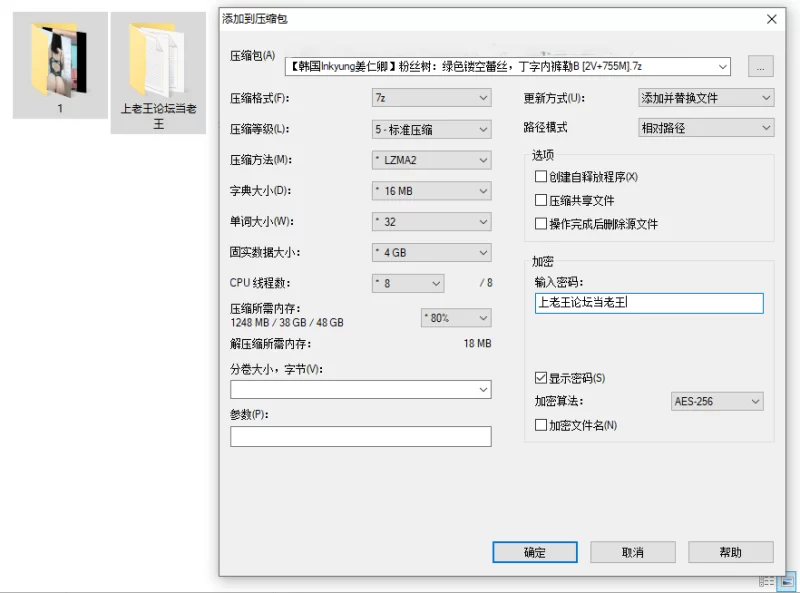This screenshot has height=593, width=800.
Task: Open 更新方式 dropdown
Action: (x=706, y=98)
